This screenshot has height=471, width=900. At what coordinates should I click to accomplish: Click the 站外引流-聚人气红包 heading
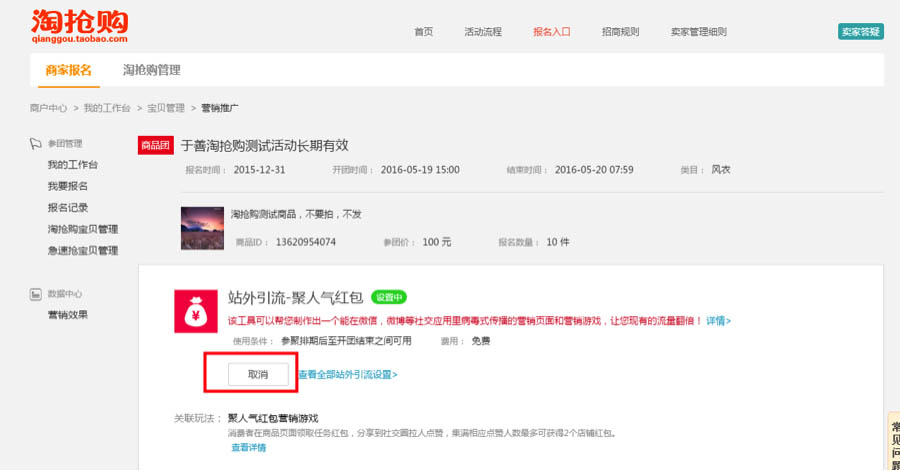coord(295,297)
